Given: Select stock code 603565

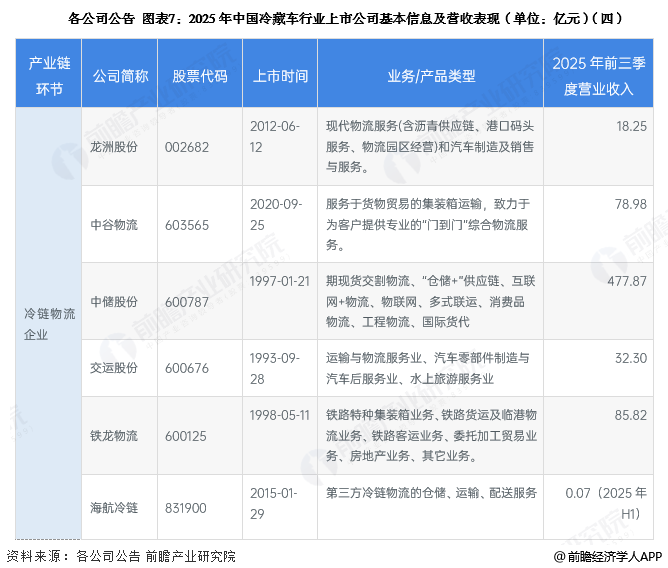Looking at the screenshot, I should coord(190,225).
